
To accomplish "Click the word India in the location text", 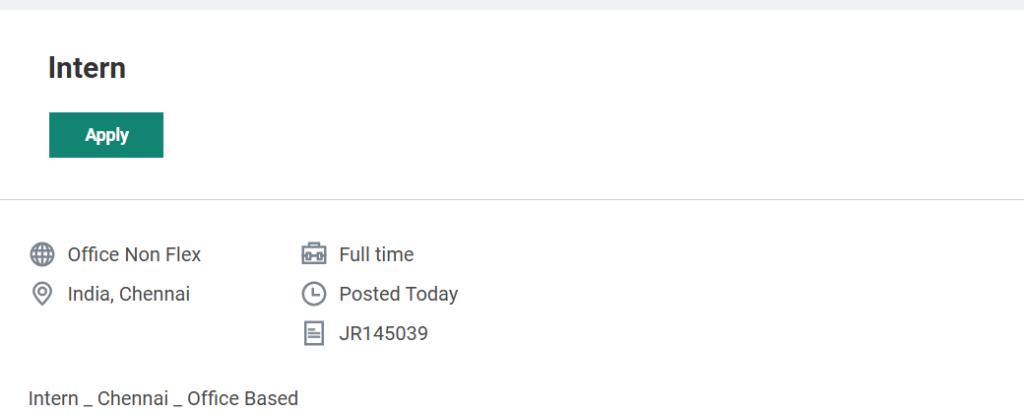I will pyautogui.click(x=89, y=294).
